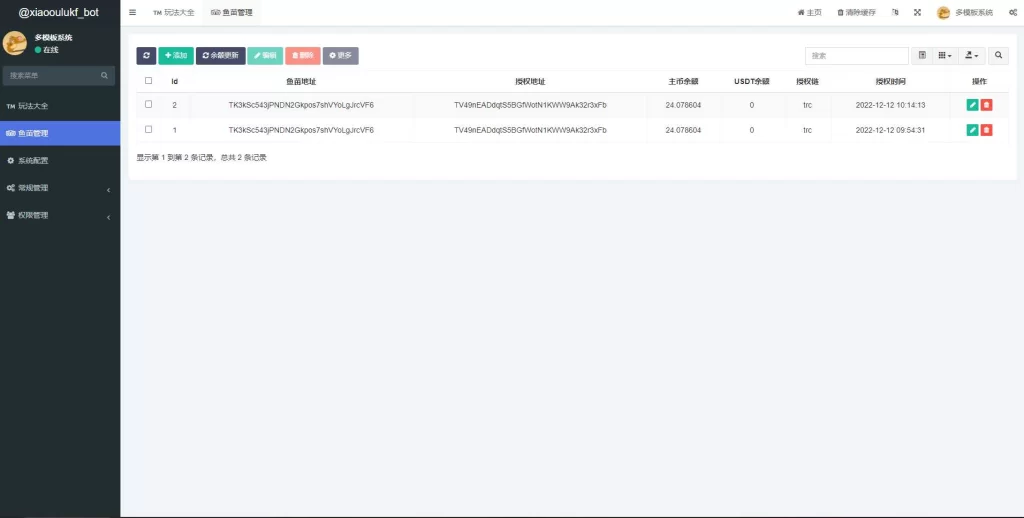The image size is (1024, 518).
Task: Toggle the sidebar hamburger menu icon
Action: coord(132,12)
